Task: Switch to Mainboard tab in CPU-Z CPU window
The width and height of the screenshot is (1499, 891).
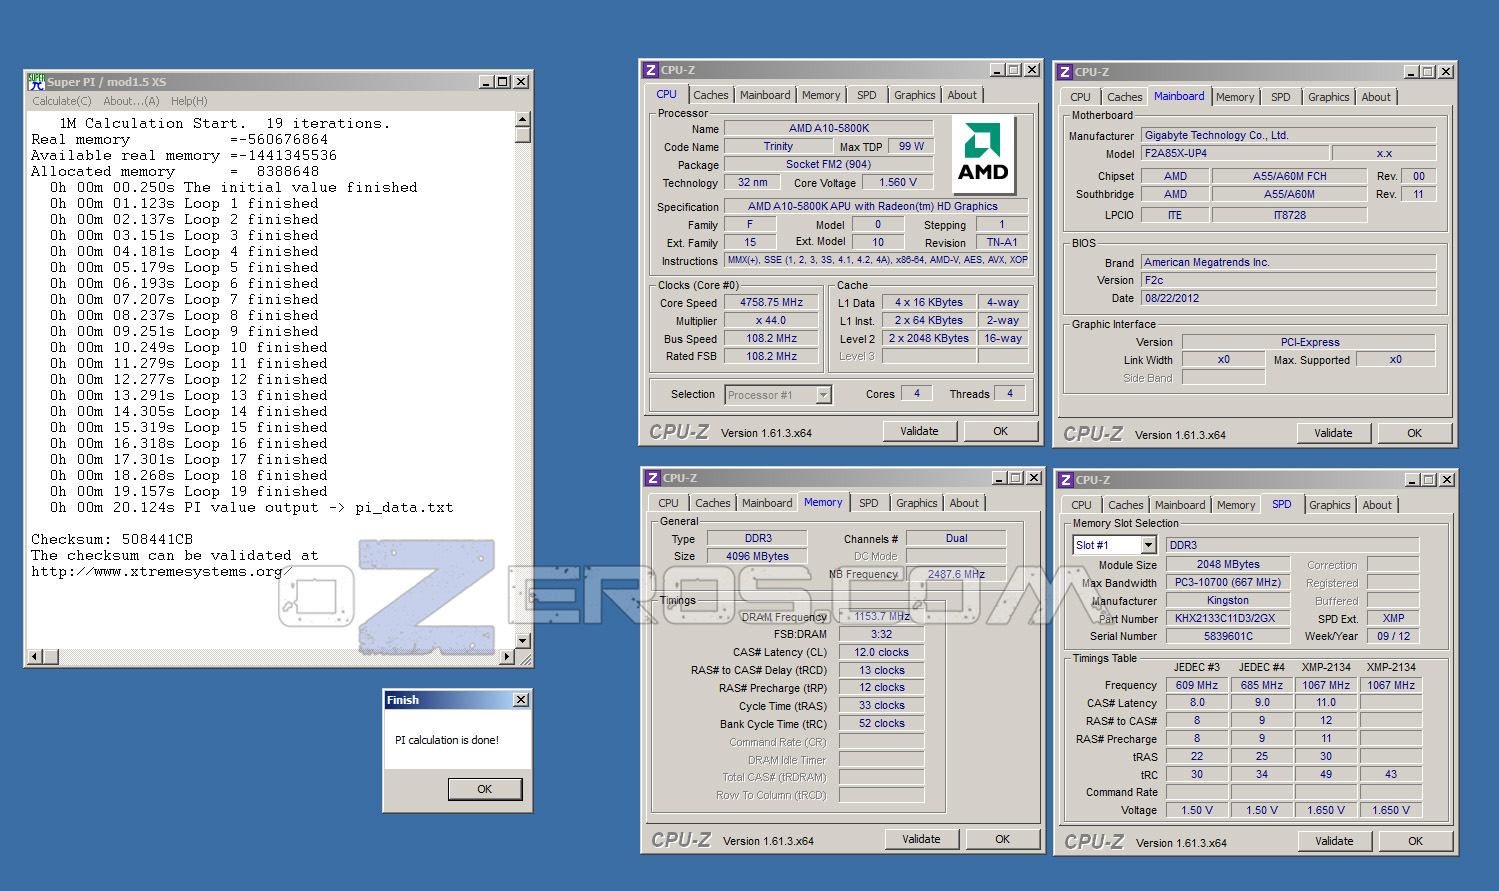Action: [x=765, y=95]
